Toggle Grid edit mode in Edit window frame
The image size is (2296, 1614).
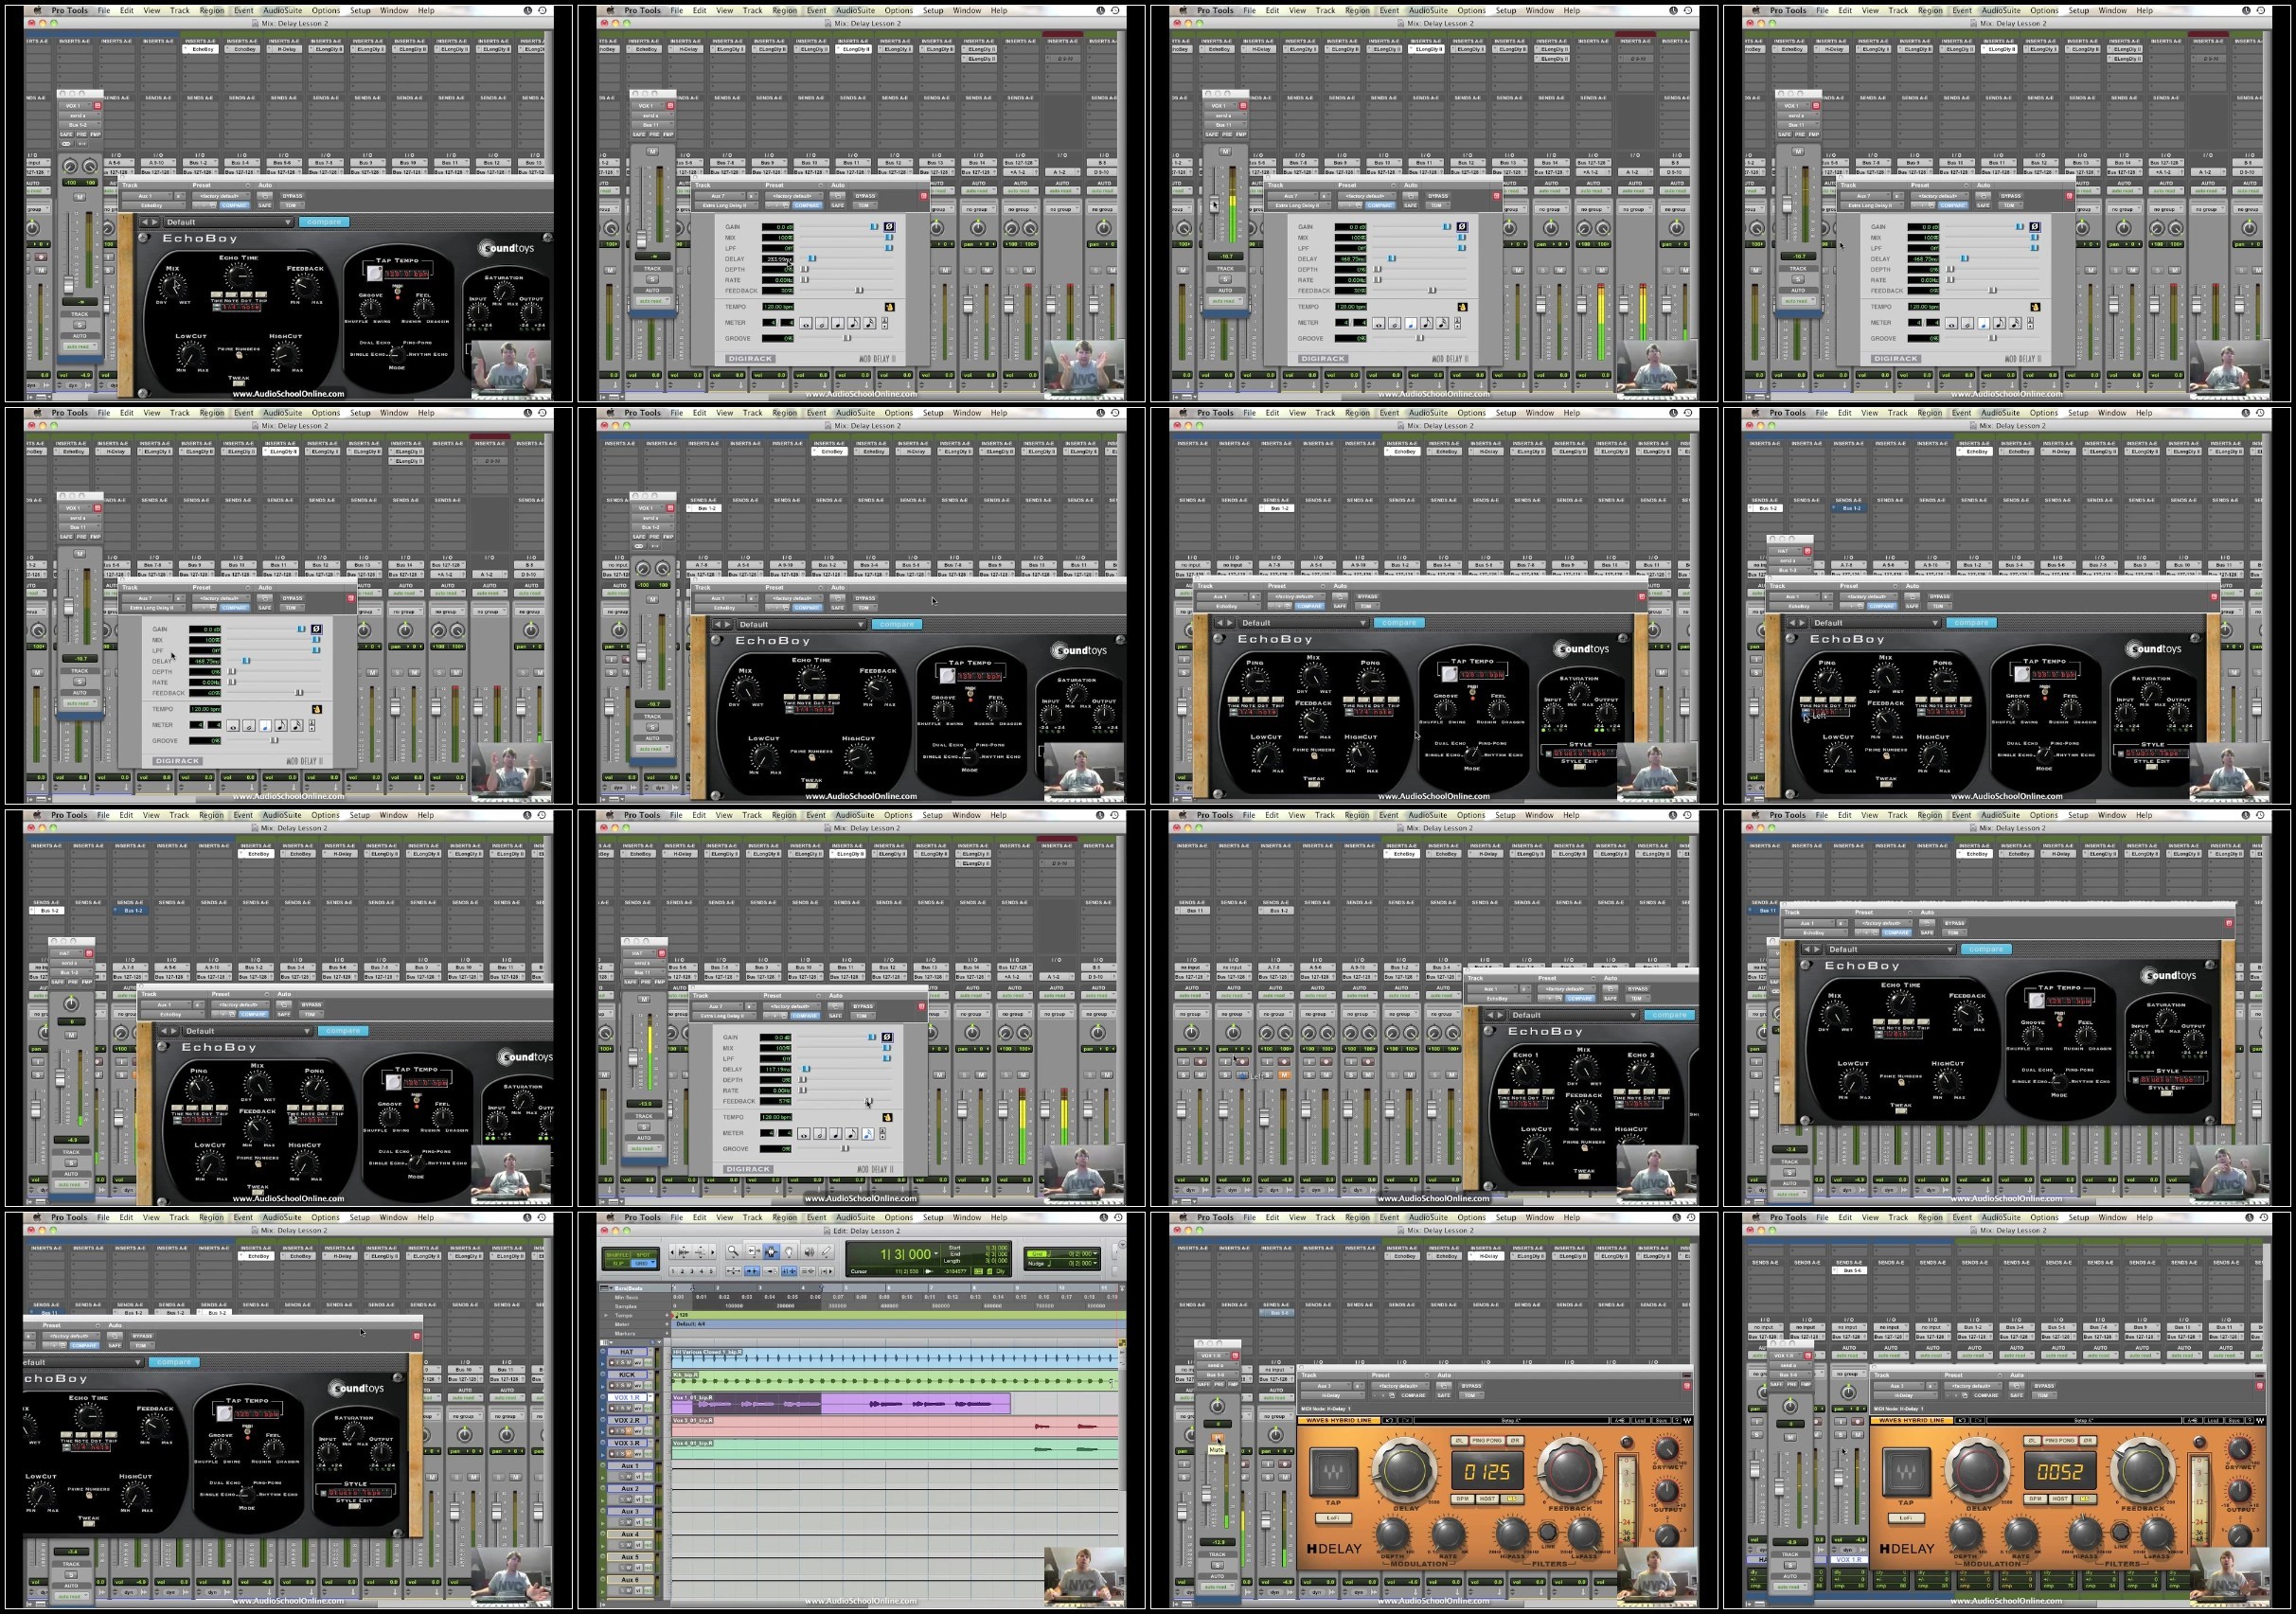point(644,1264)
